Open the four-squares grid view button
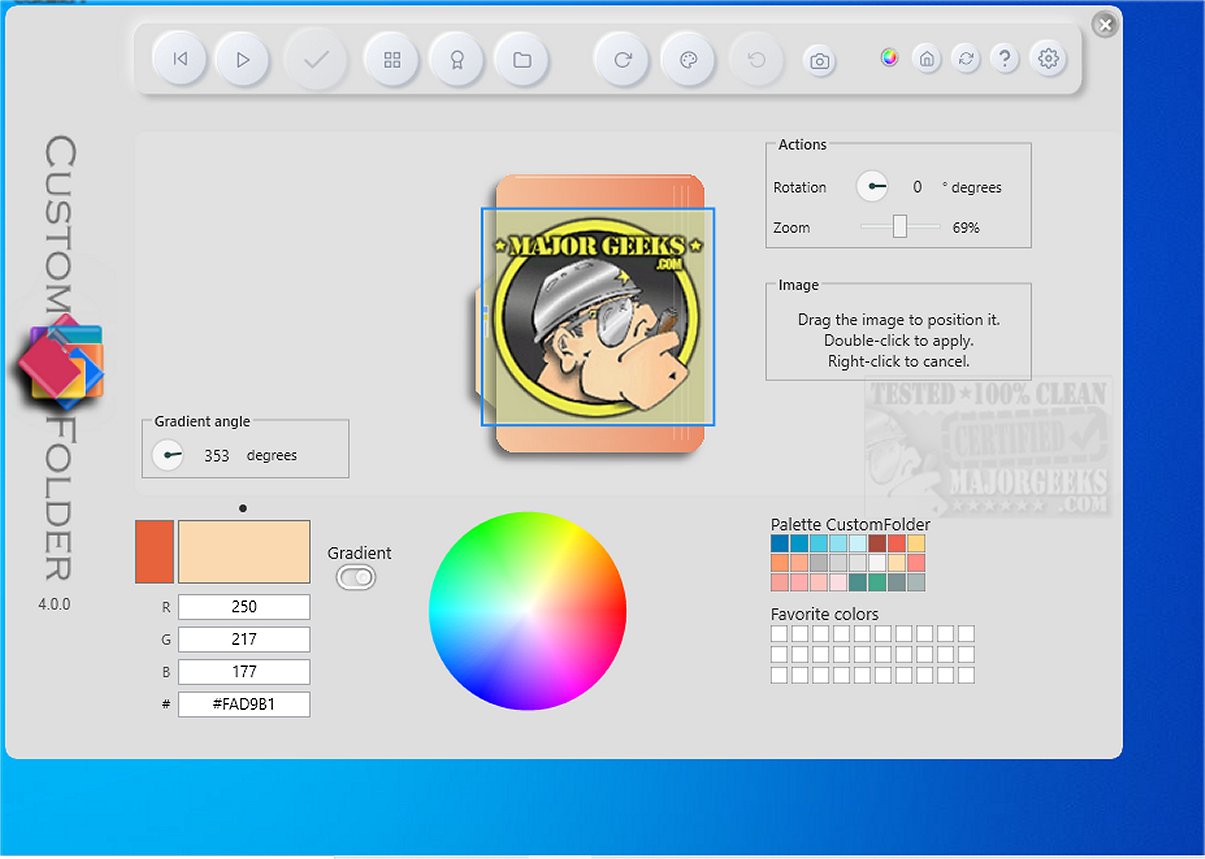Viewport: 1205px width, 859px height. tap(392, 60)
